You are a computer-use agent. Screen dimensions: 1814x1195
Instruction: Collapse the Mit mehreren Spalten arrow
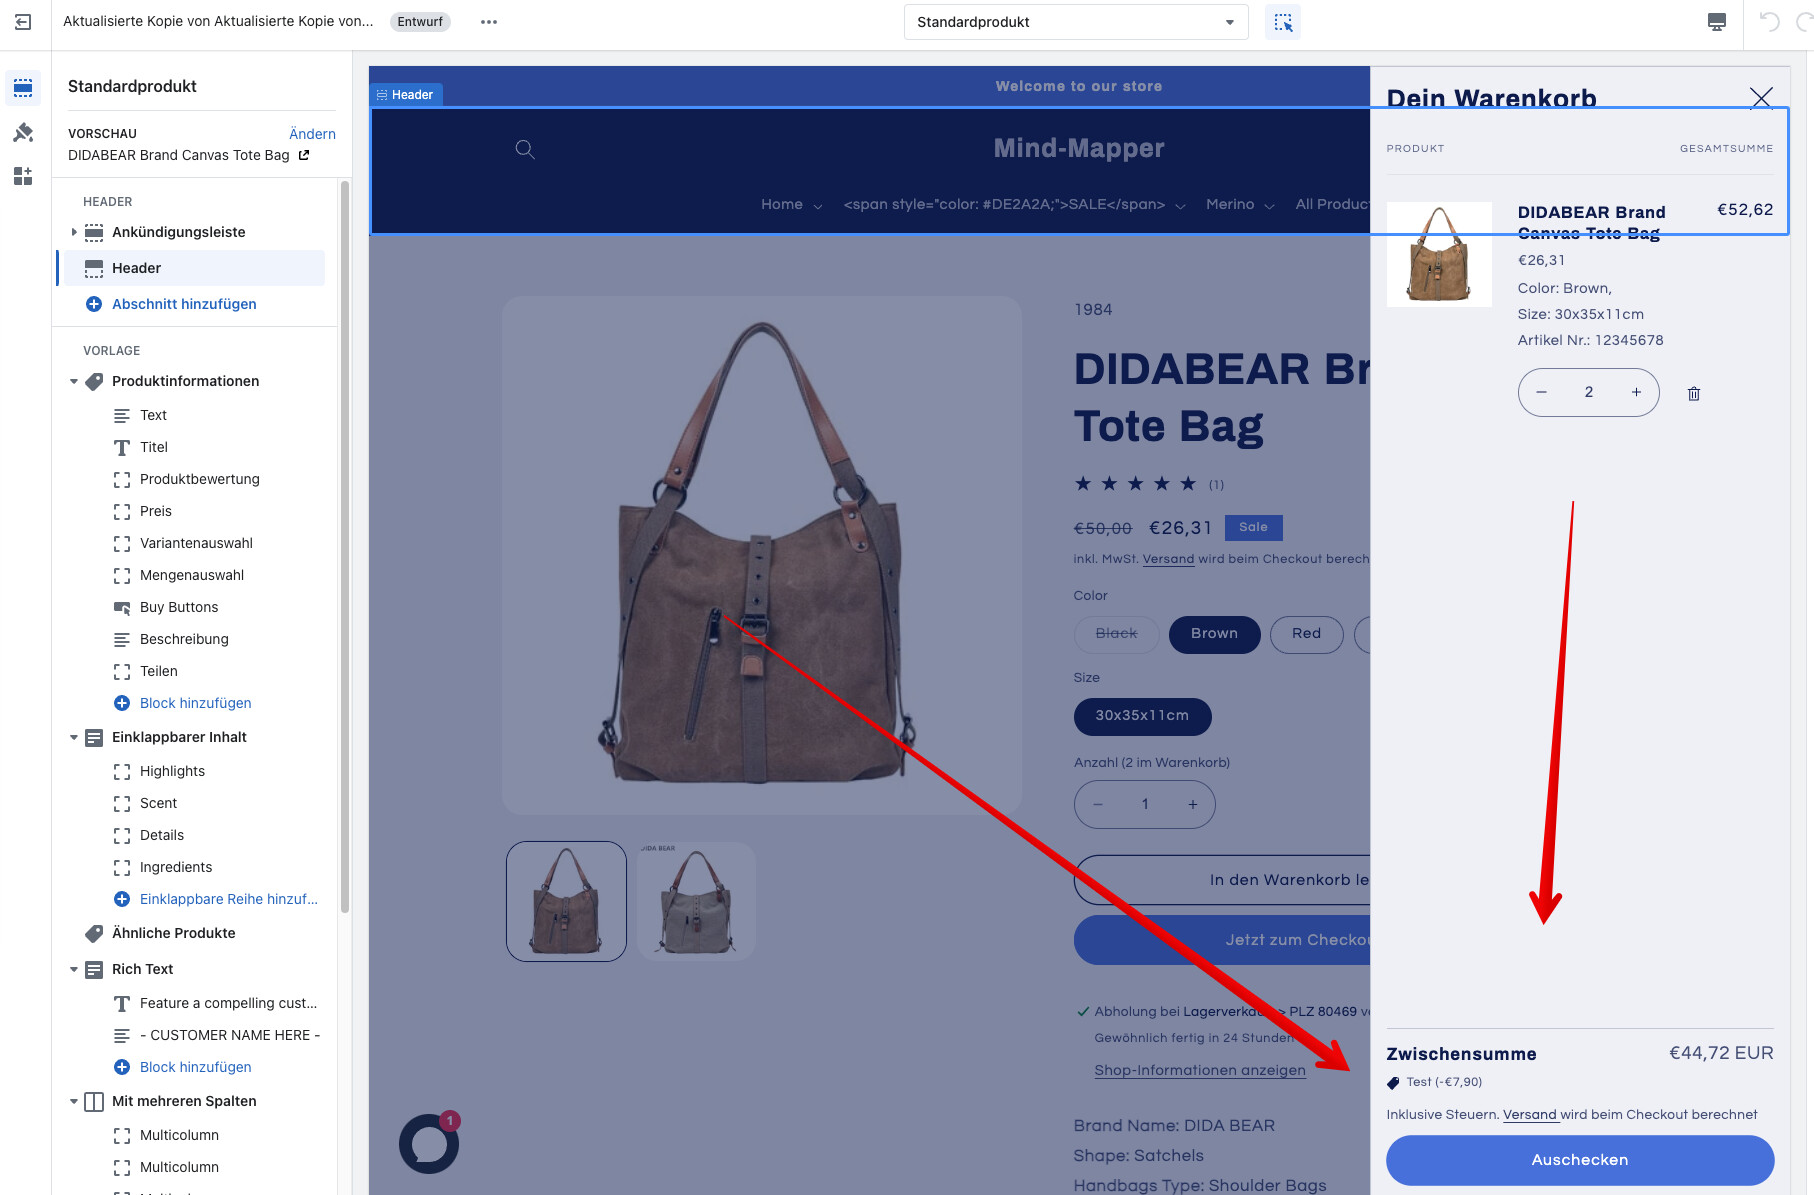pyautogui.click(x=74, y=1101)
